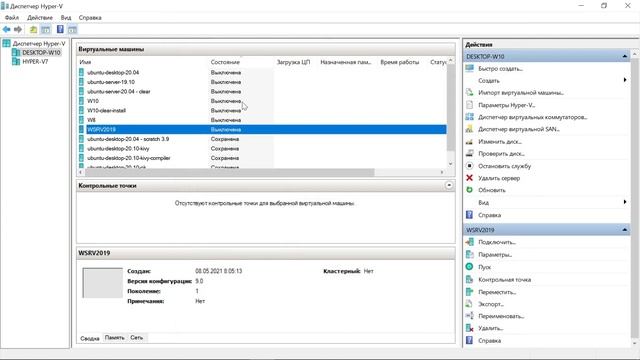Click the Up one level toolbar icon

[x=33, y=29]
